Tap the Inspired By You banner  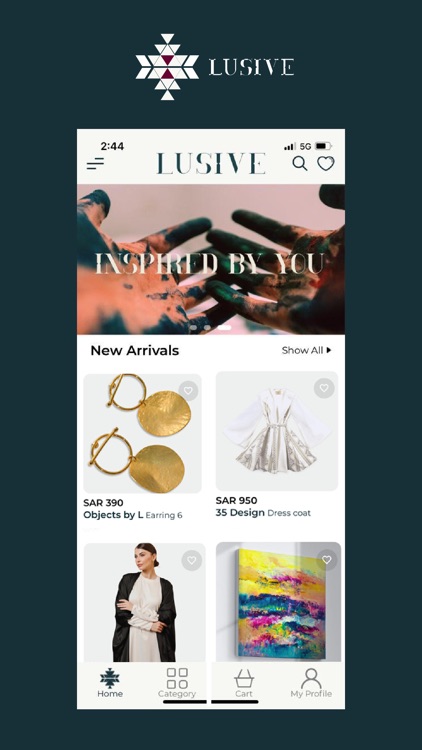point(211,259)
